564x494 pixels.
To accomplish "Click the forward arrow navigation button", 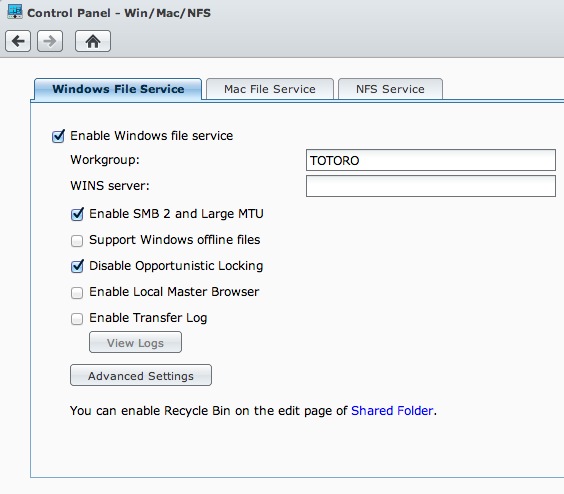I will (50, 41).
